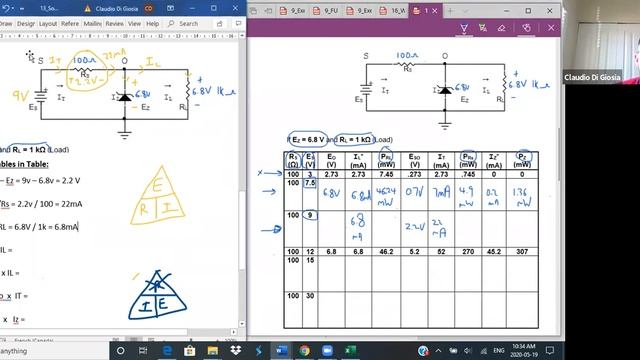This screenshot has width=640, height=360.
Task: Open Cortana circle on the taskbar
Action: pyautogui.click(x=120, y=351)
